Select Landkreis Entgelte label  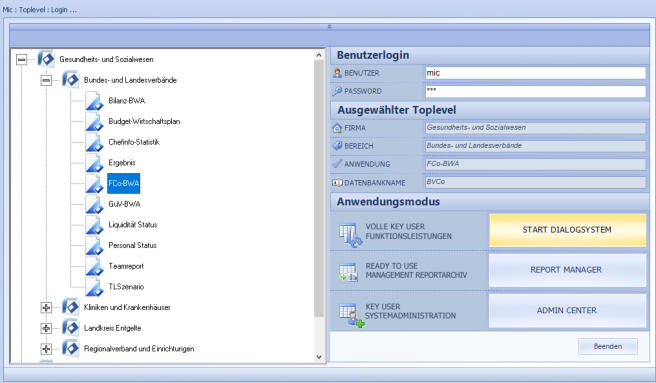112,328
